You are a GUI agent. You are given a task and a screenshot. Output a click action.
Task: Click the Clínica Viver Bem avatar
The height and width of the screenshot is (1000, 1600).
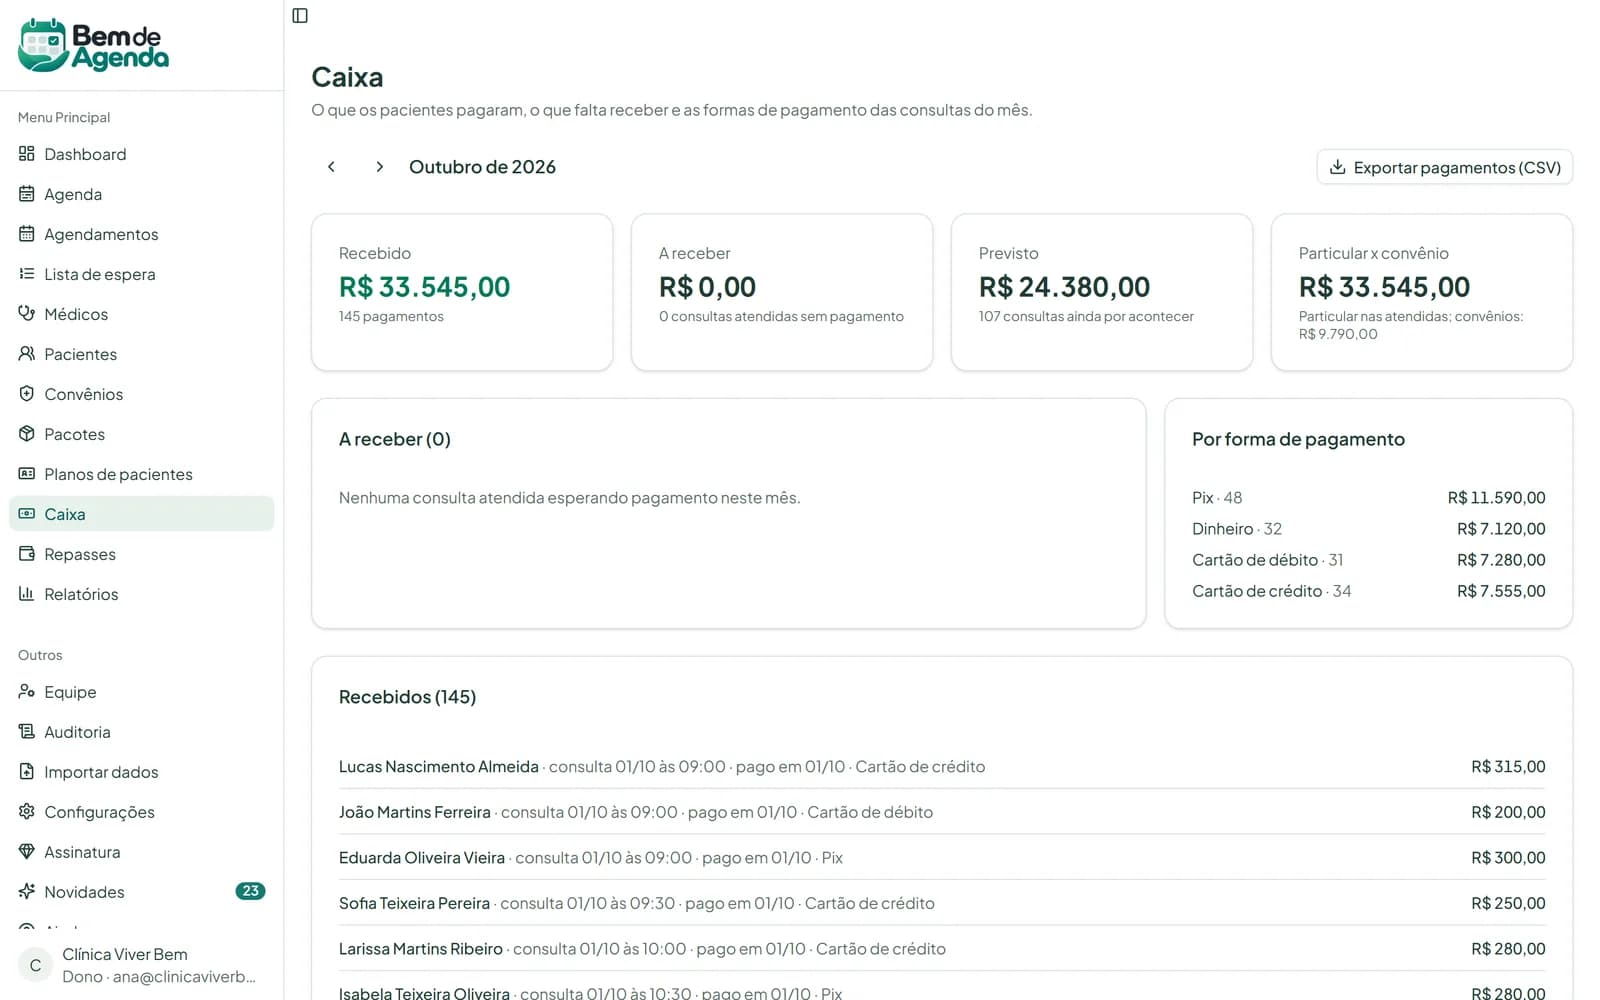click(x=35, y=965)
